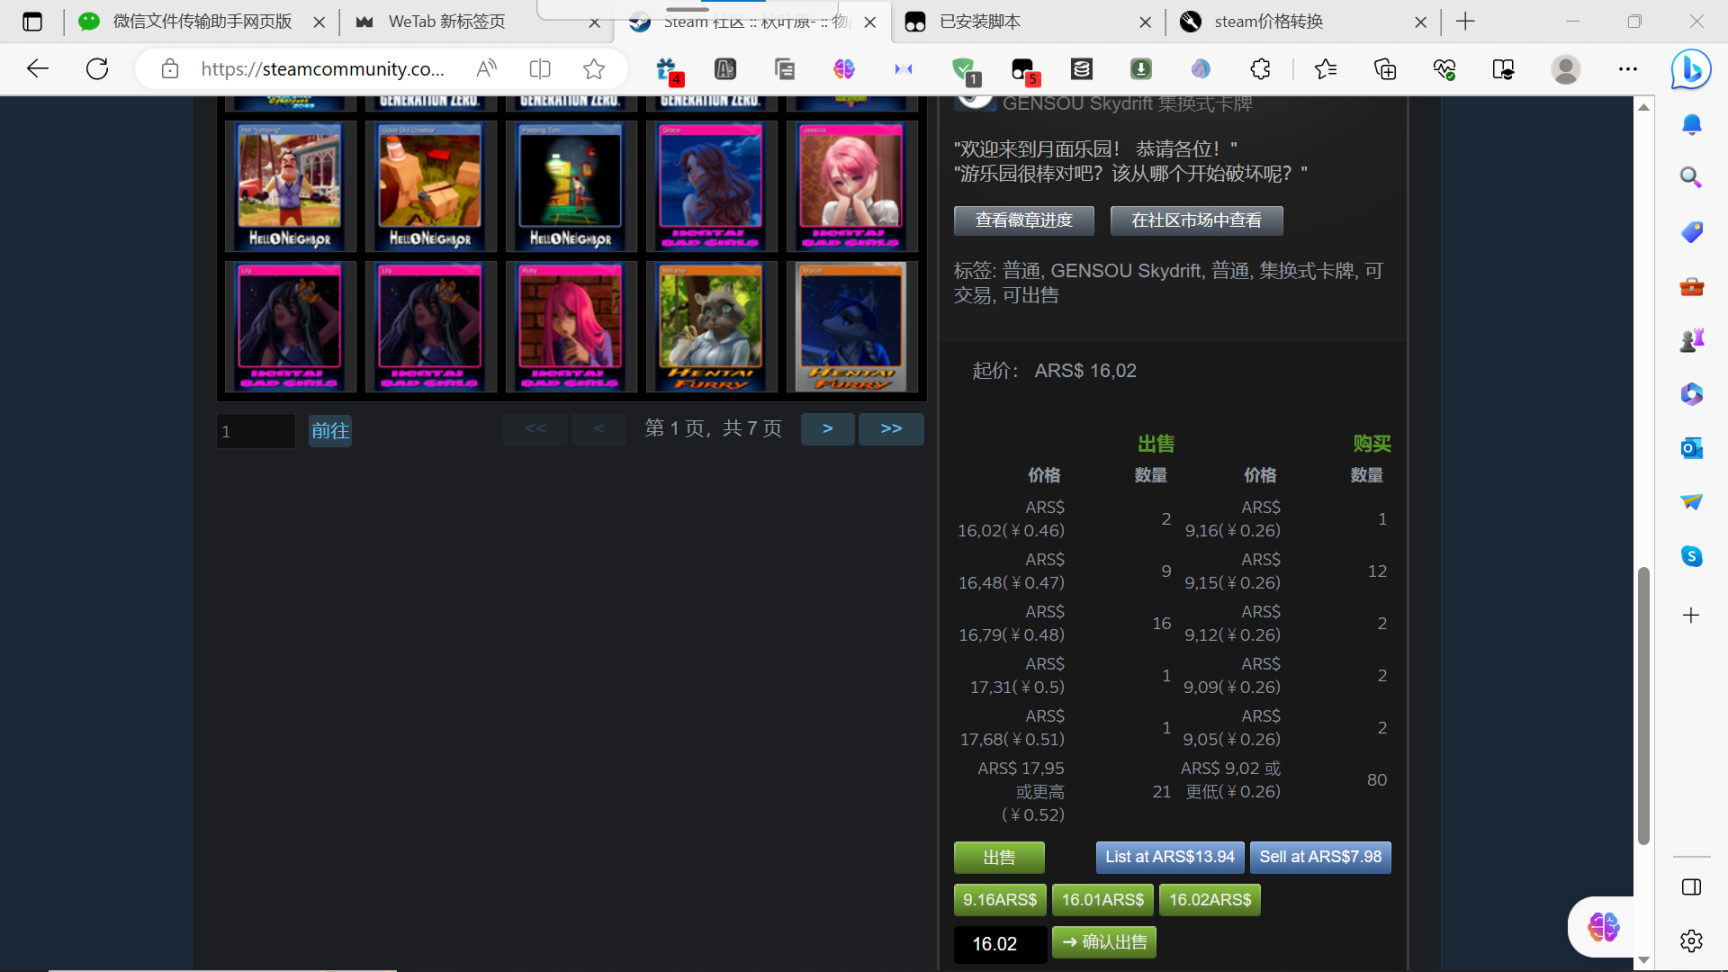Open the blue double-arrow extension icon
This screenshot has height=972, width=1728.
click(x=903, y=69)
